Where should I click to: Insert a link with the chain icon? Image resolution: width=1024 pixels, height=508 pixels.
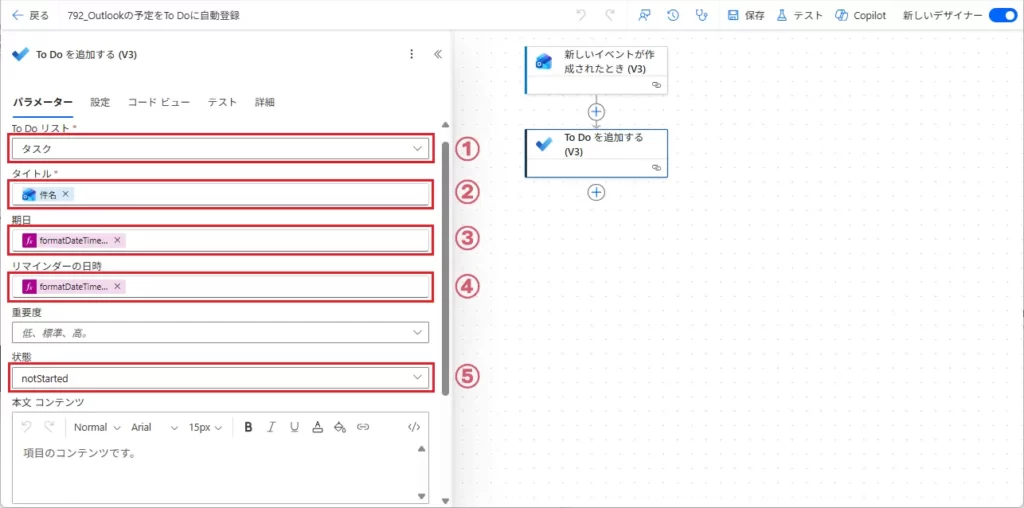pos(363,427)
